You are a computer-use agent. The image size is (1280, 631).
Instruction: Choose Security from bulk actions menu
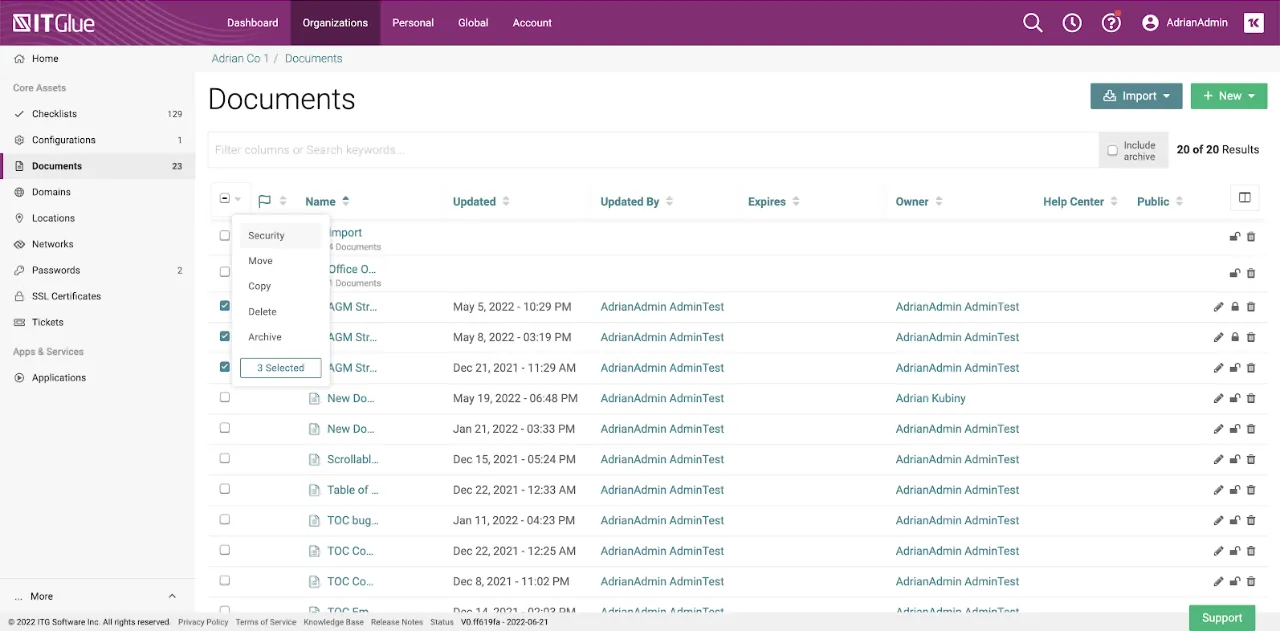point(267,236)
